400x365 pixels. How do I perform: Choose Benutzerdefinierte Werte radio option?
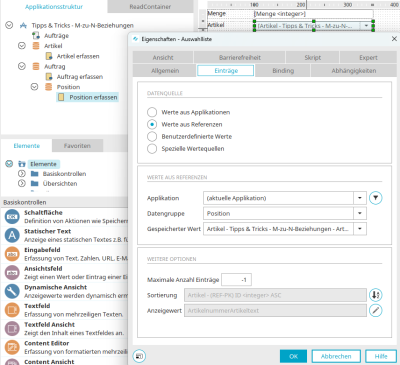(152, 137)
